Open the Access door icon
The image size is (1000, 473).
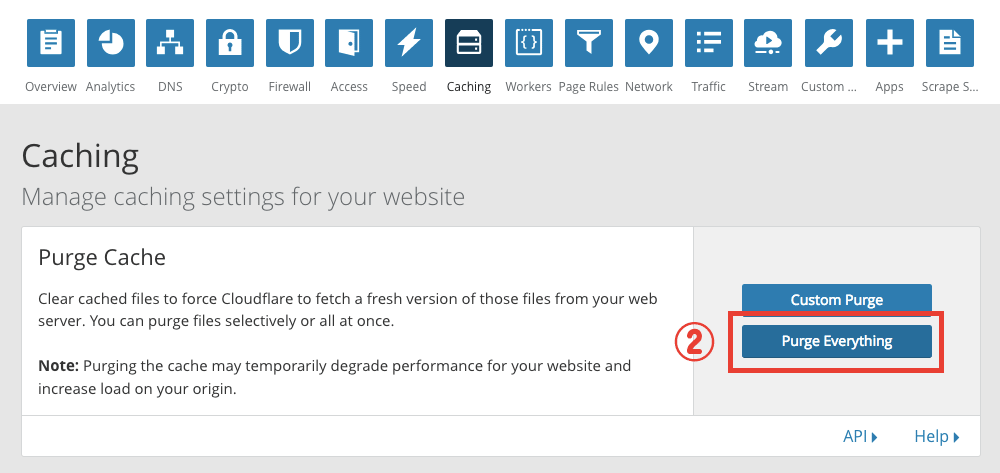[x=349, y=43]
